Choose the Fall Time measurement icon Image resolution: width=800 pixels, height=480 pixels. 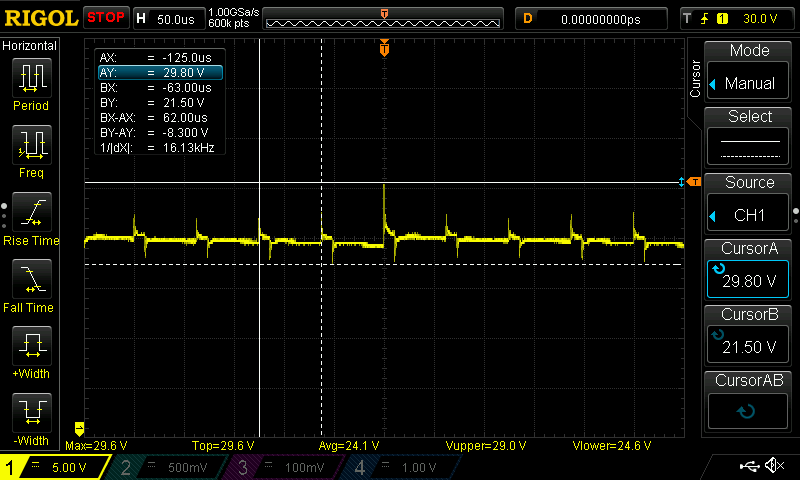point(31,279)
